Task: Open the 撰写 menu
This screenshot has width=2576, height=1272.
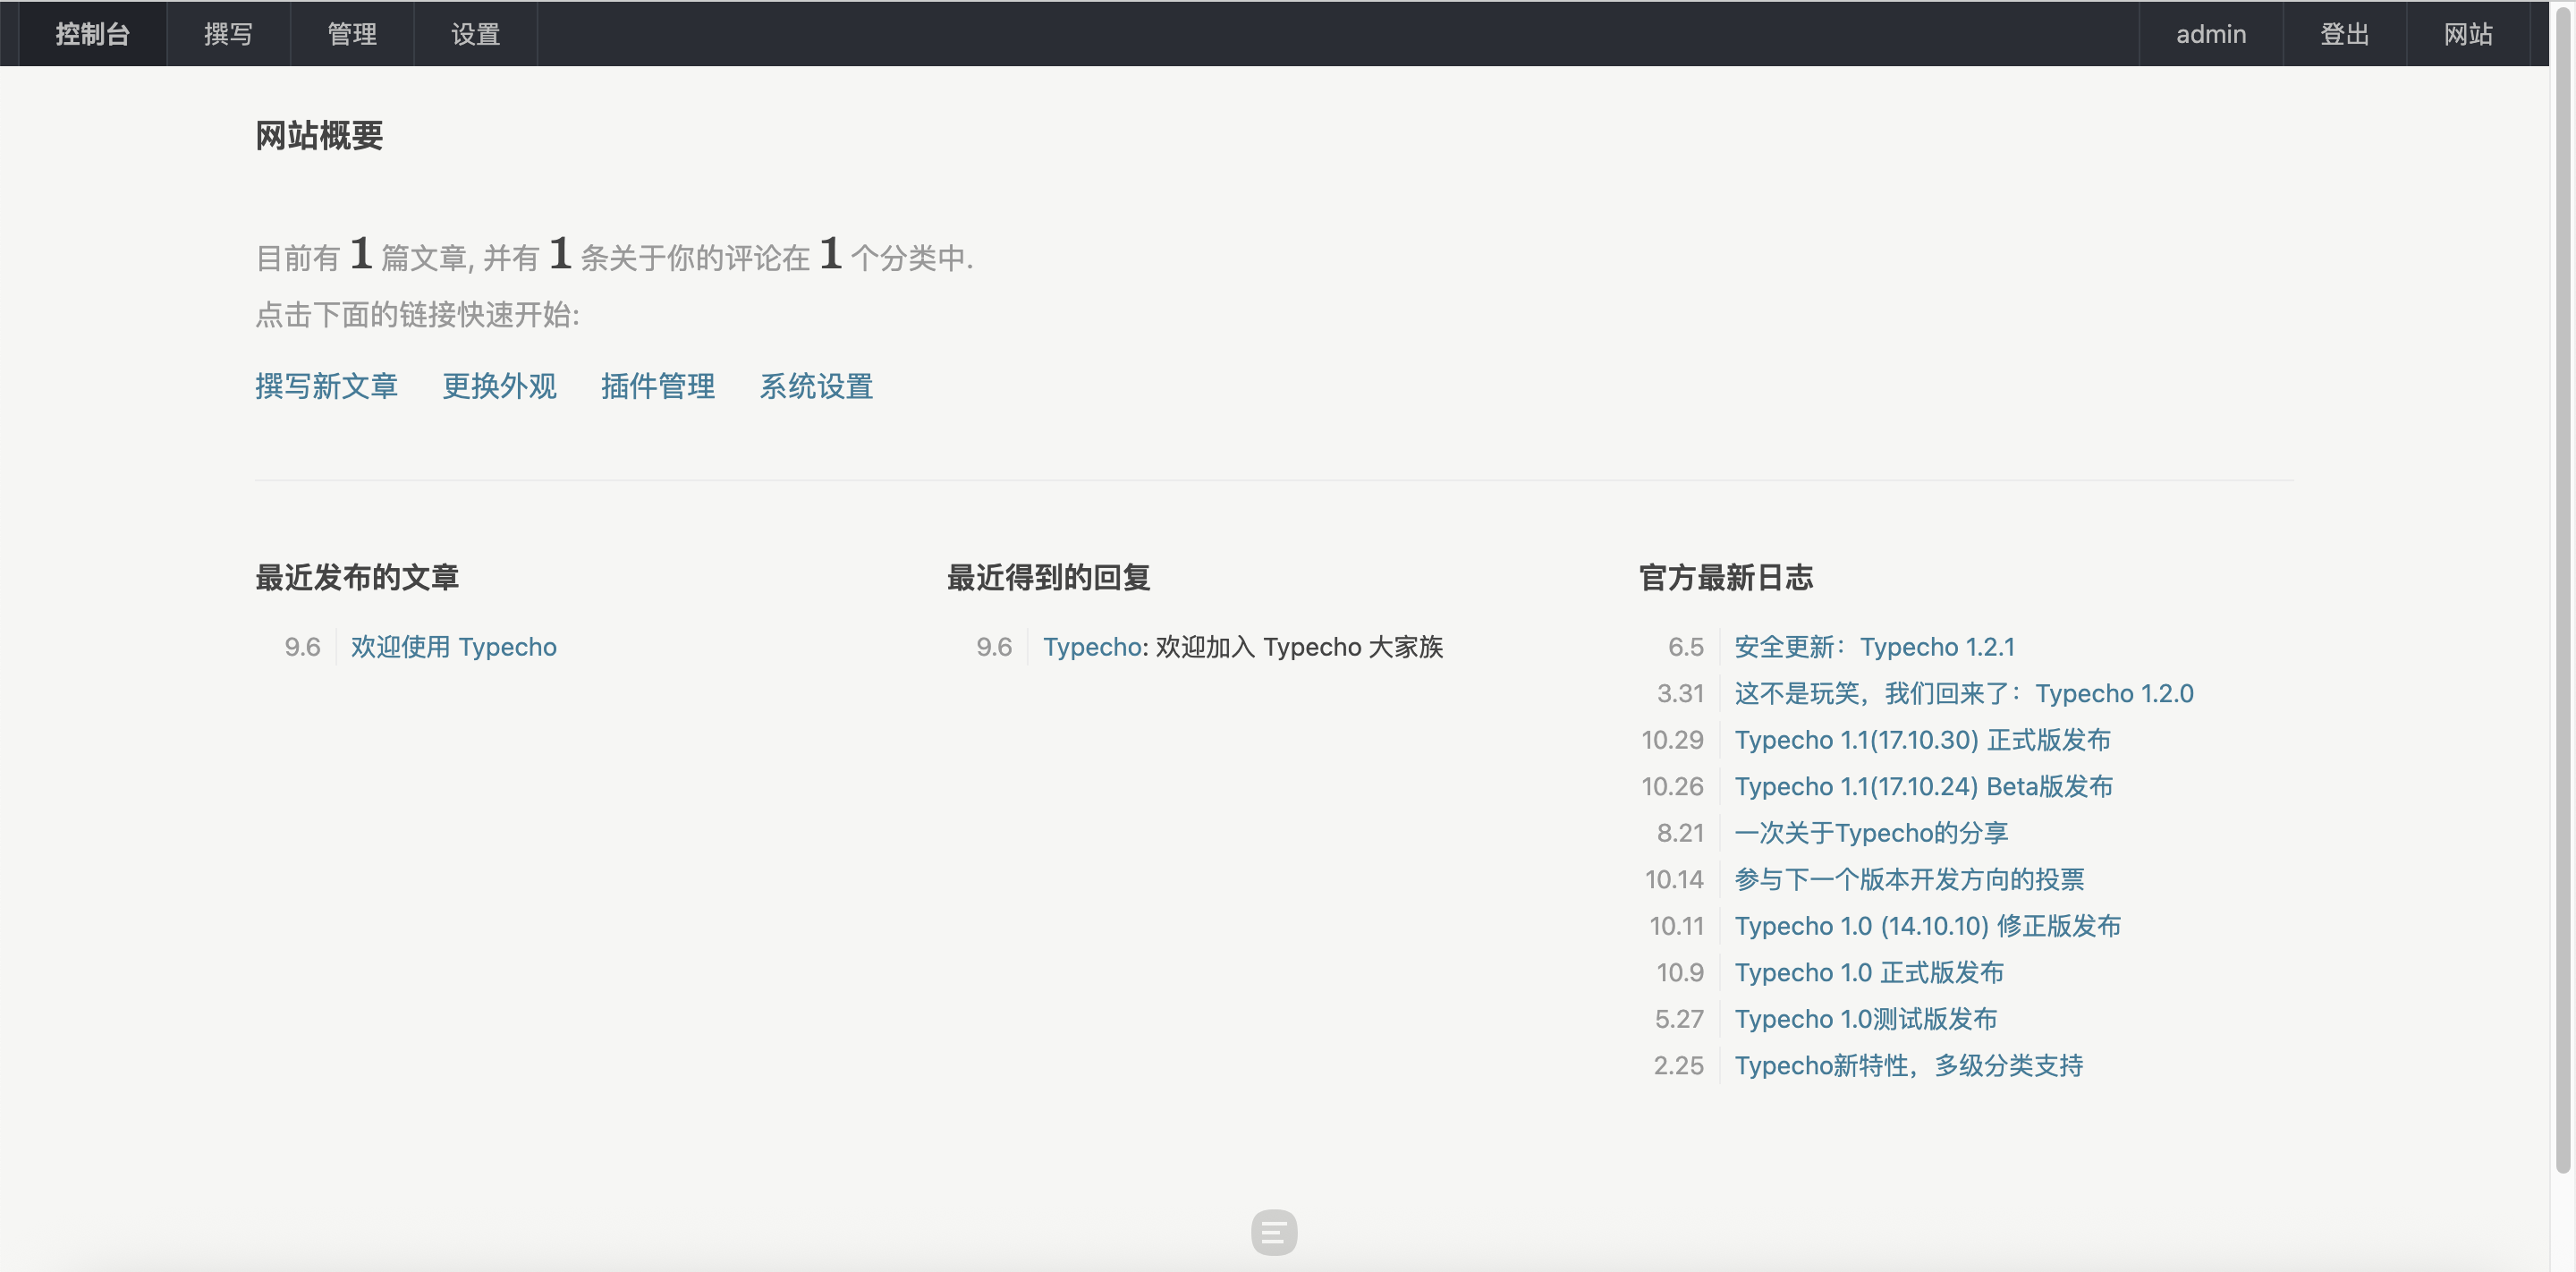Action: pyautogui.click(x=228, y=34)
